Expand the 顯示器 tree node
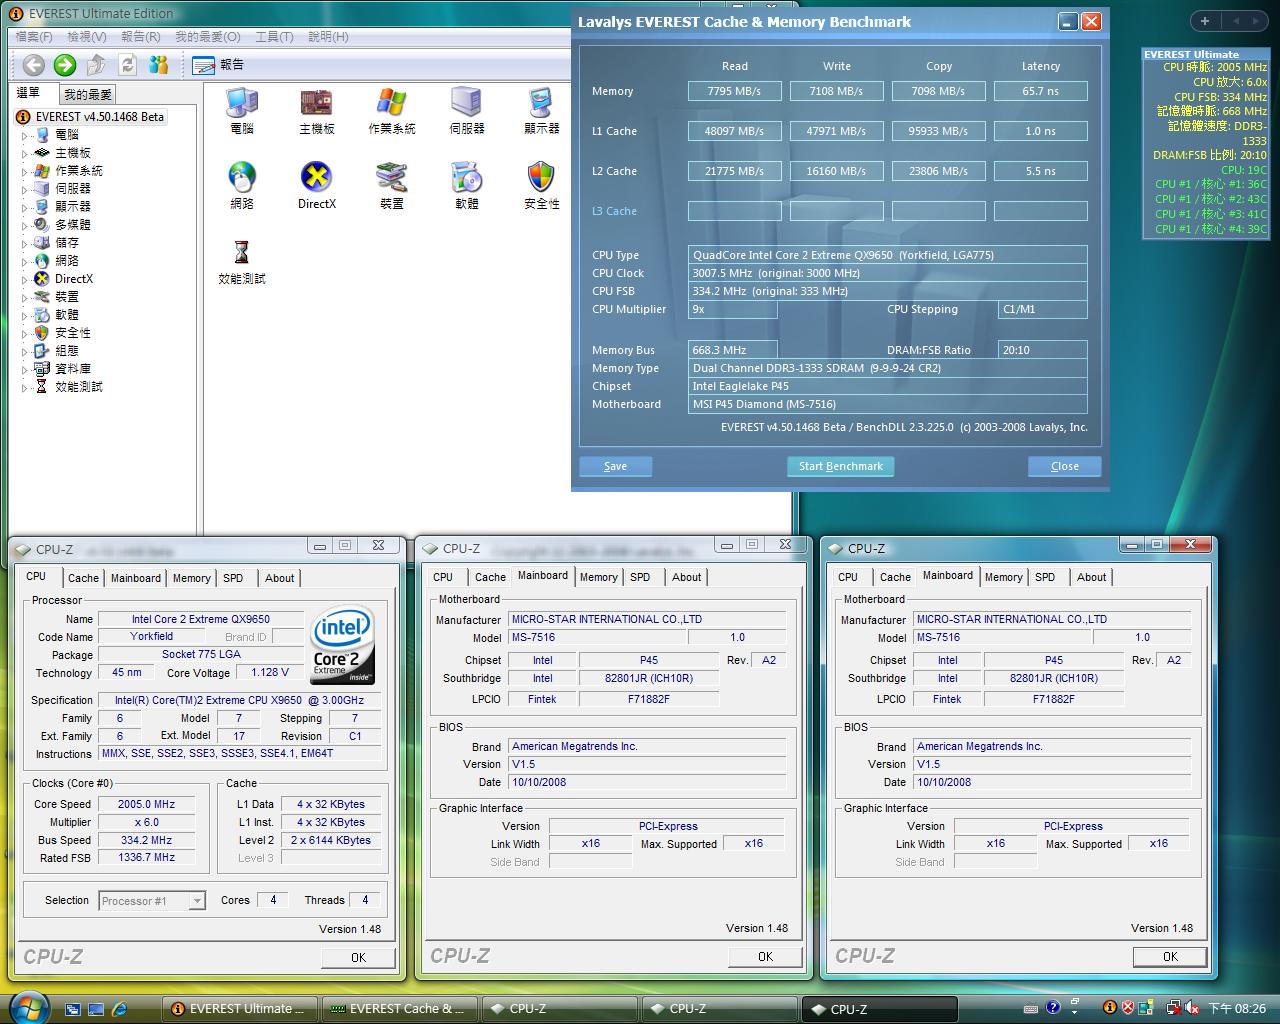 [25, 207]
